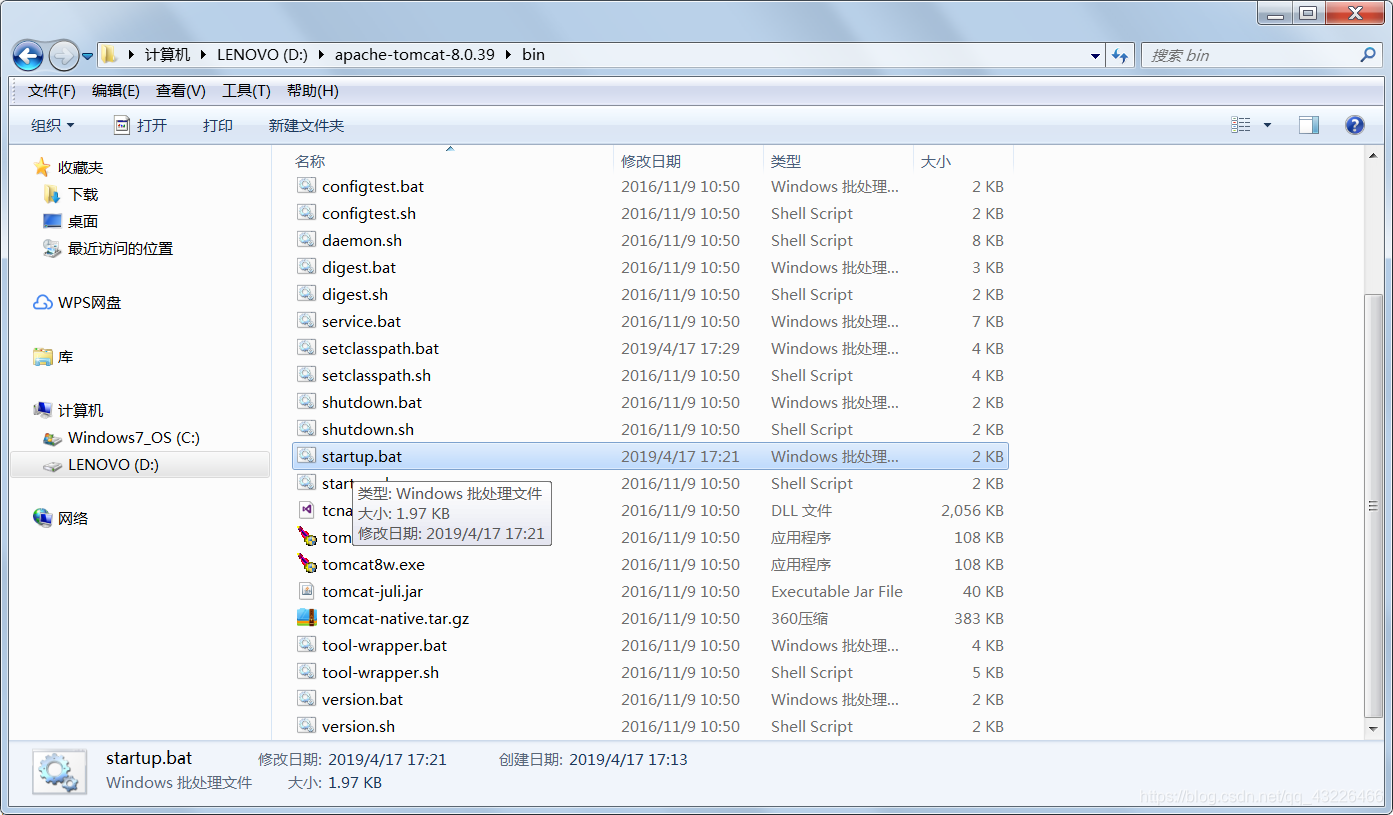Click the configtest.sh file icon
The height and width of the screenshot is (815, 1393).
click(306, 213)
